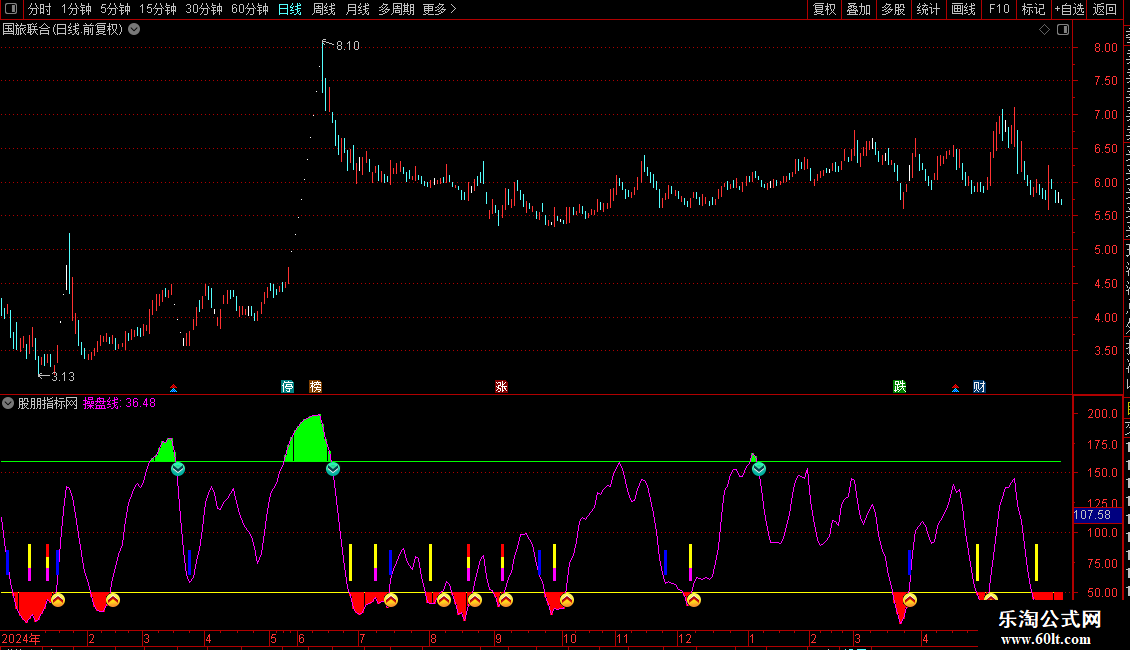Click the month 10 marker on date axis

click(x=570, y=638)
